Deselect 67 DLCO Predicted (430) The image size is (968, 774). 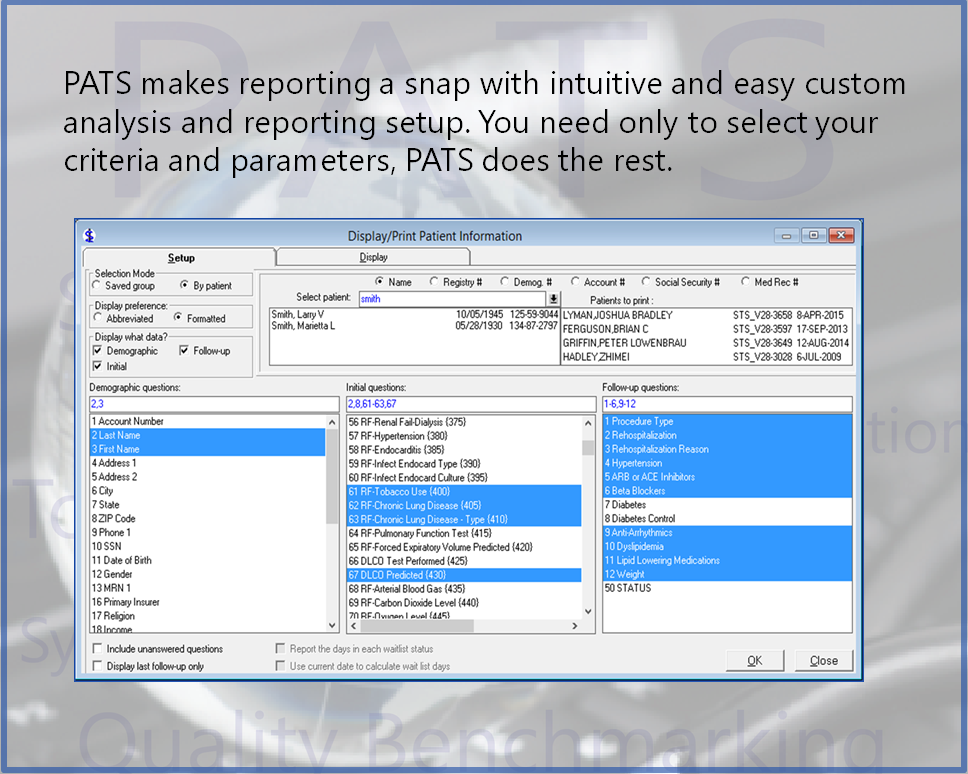[464, 575]
